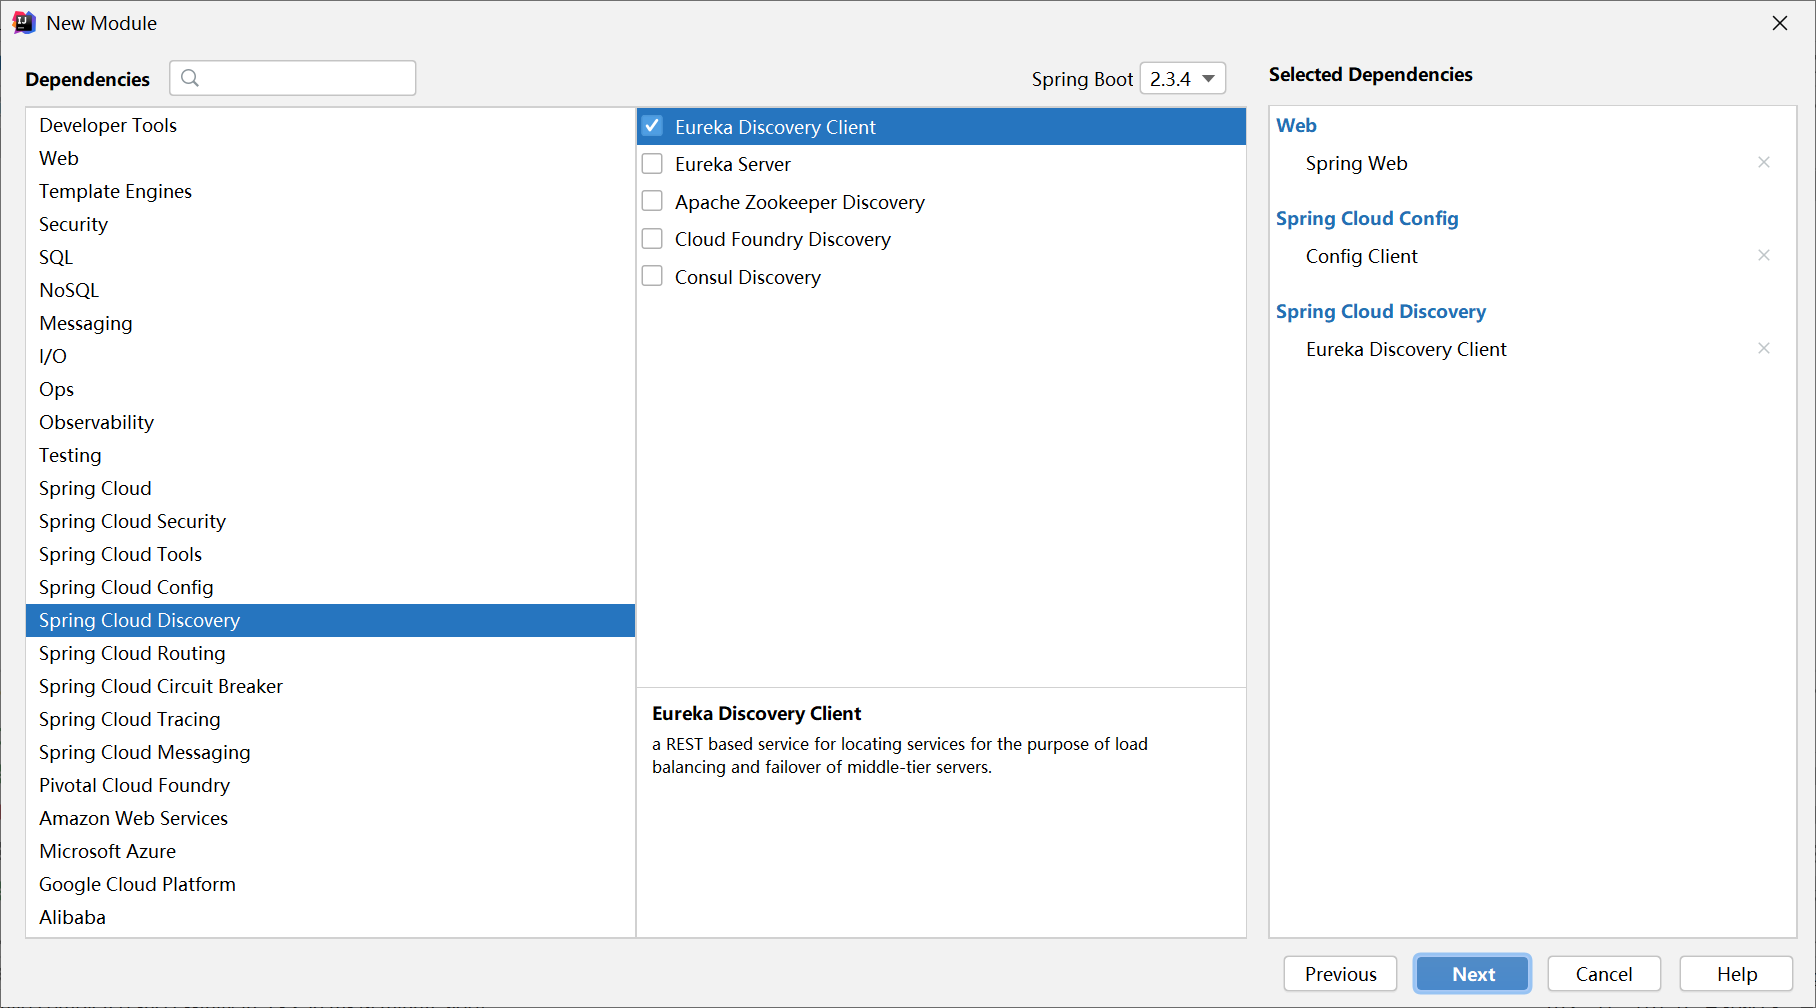The height and width of the screenshot is (1008, 1816).
Task: Select the Alibaba category
Action: pos(330,917)
